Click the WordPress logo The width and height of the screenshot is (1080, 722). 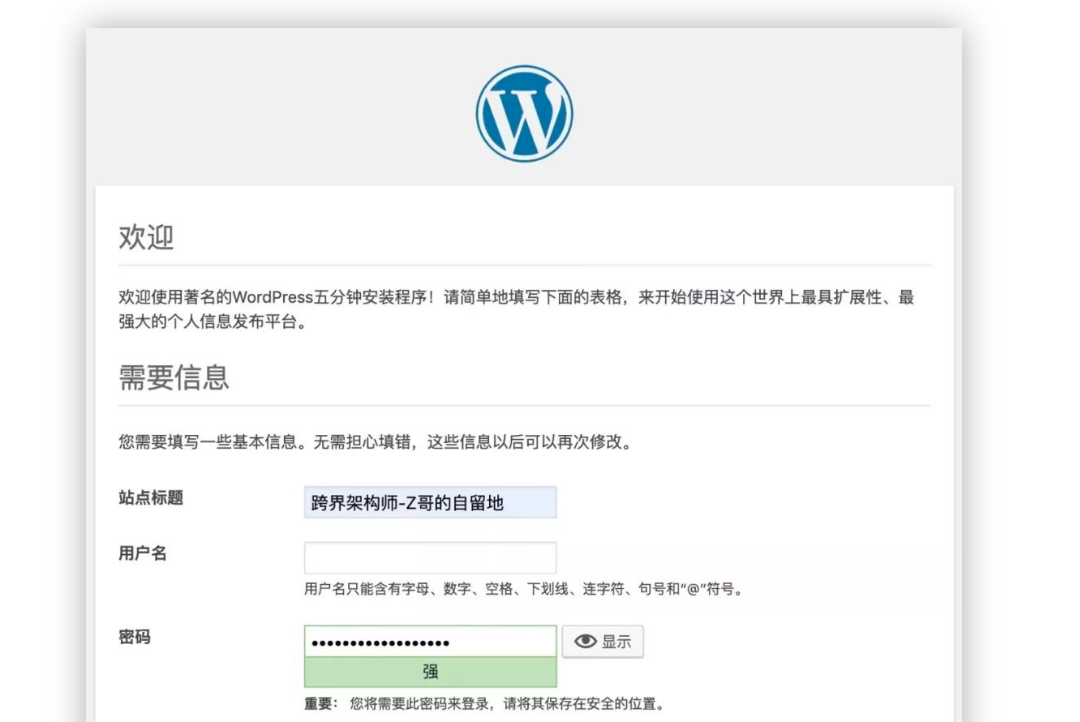coord(524,114)
